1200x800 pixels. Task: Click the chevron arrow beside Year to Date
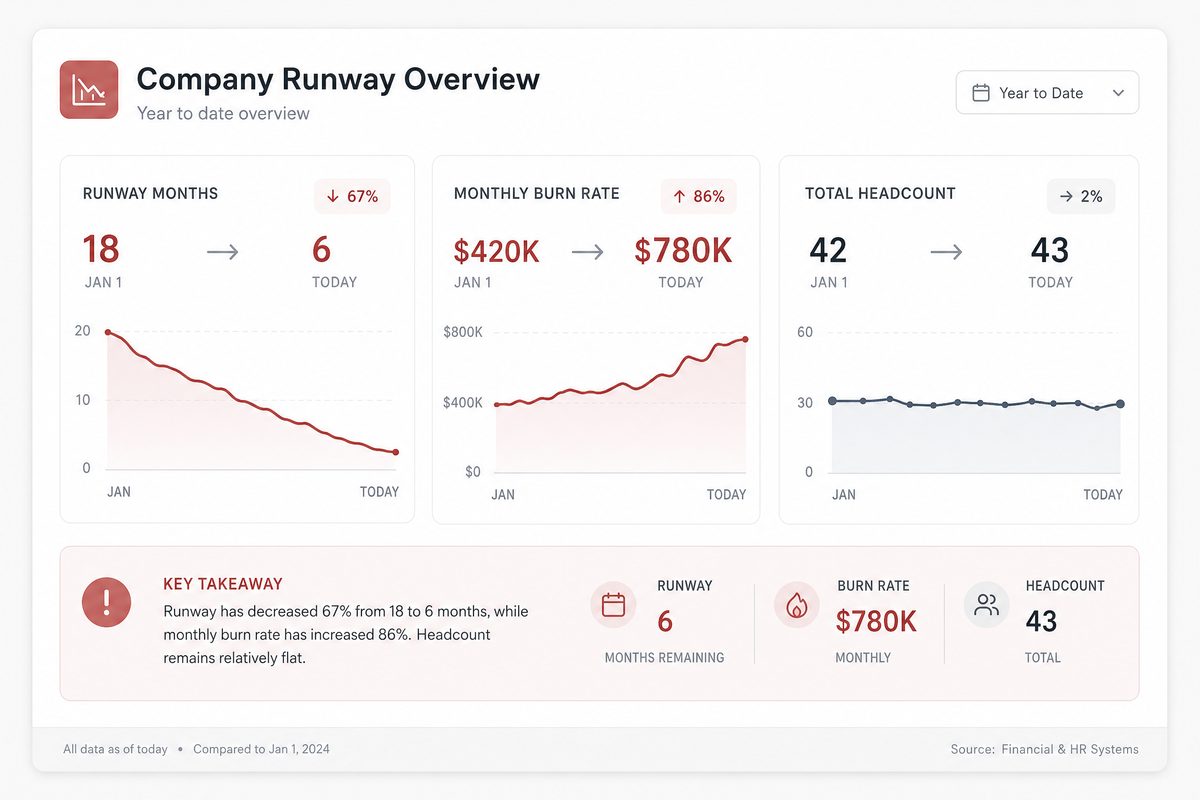coord(1118,93)
